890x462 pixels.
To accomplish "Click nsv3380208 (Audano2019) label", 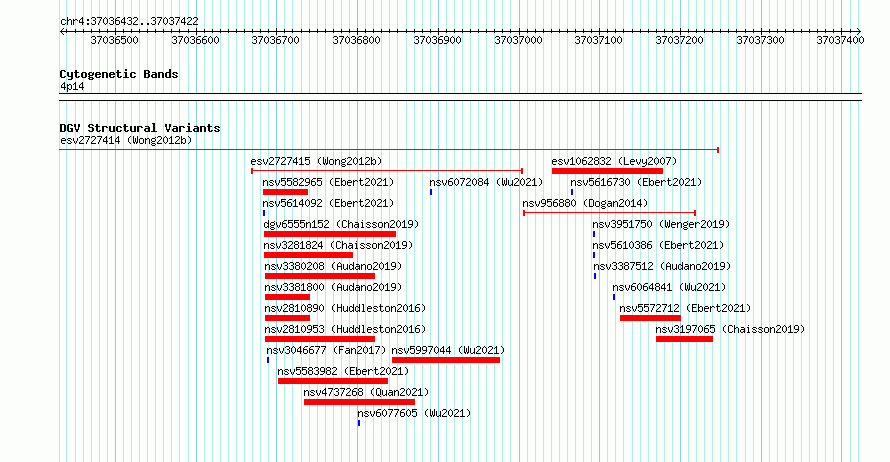I will (x=333, y=266).
